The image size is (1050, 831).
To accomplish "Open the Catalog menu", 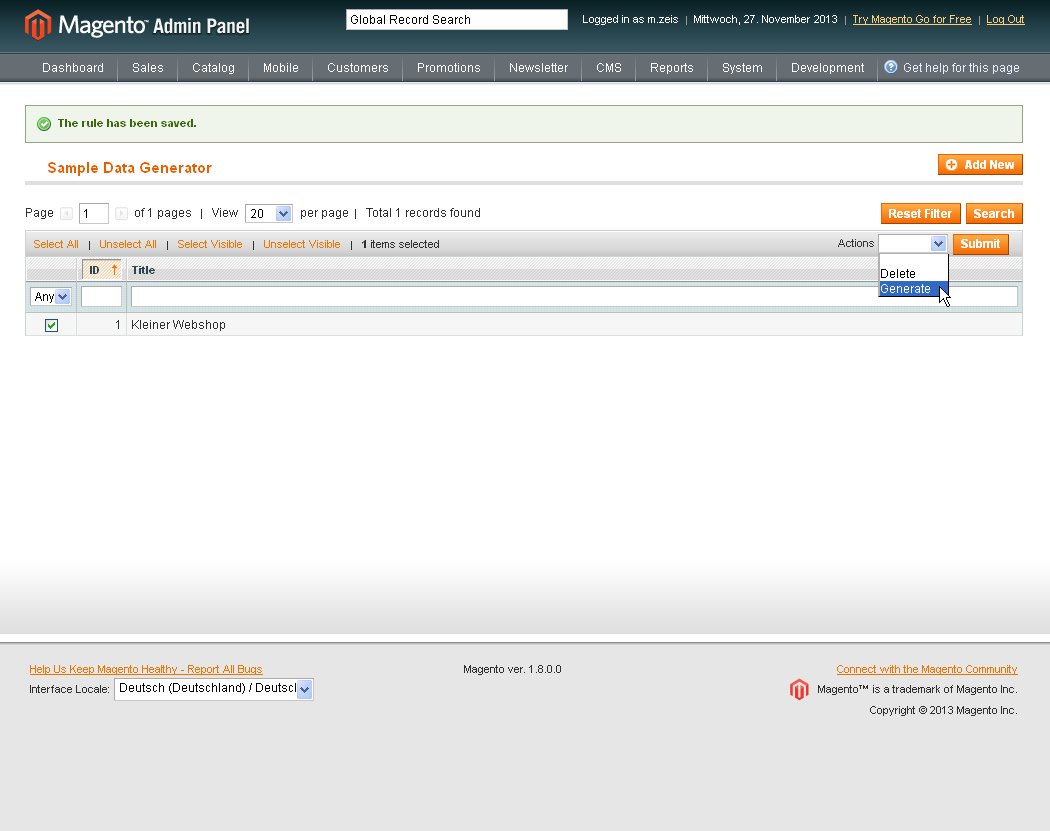I will pyautogui.click(x=213, y=68).
